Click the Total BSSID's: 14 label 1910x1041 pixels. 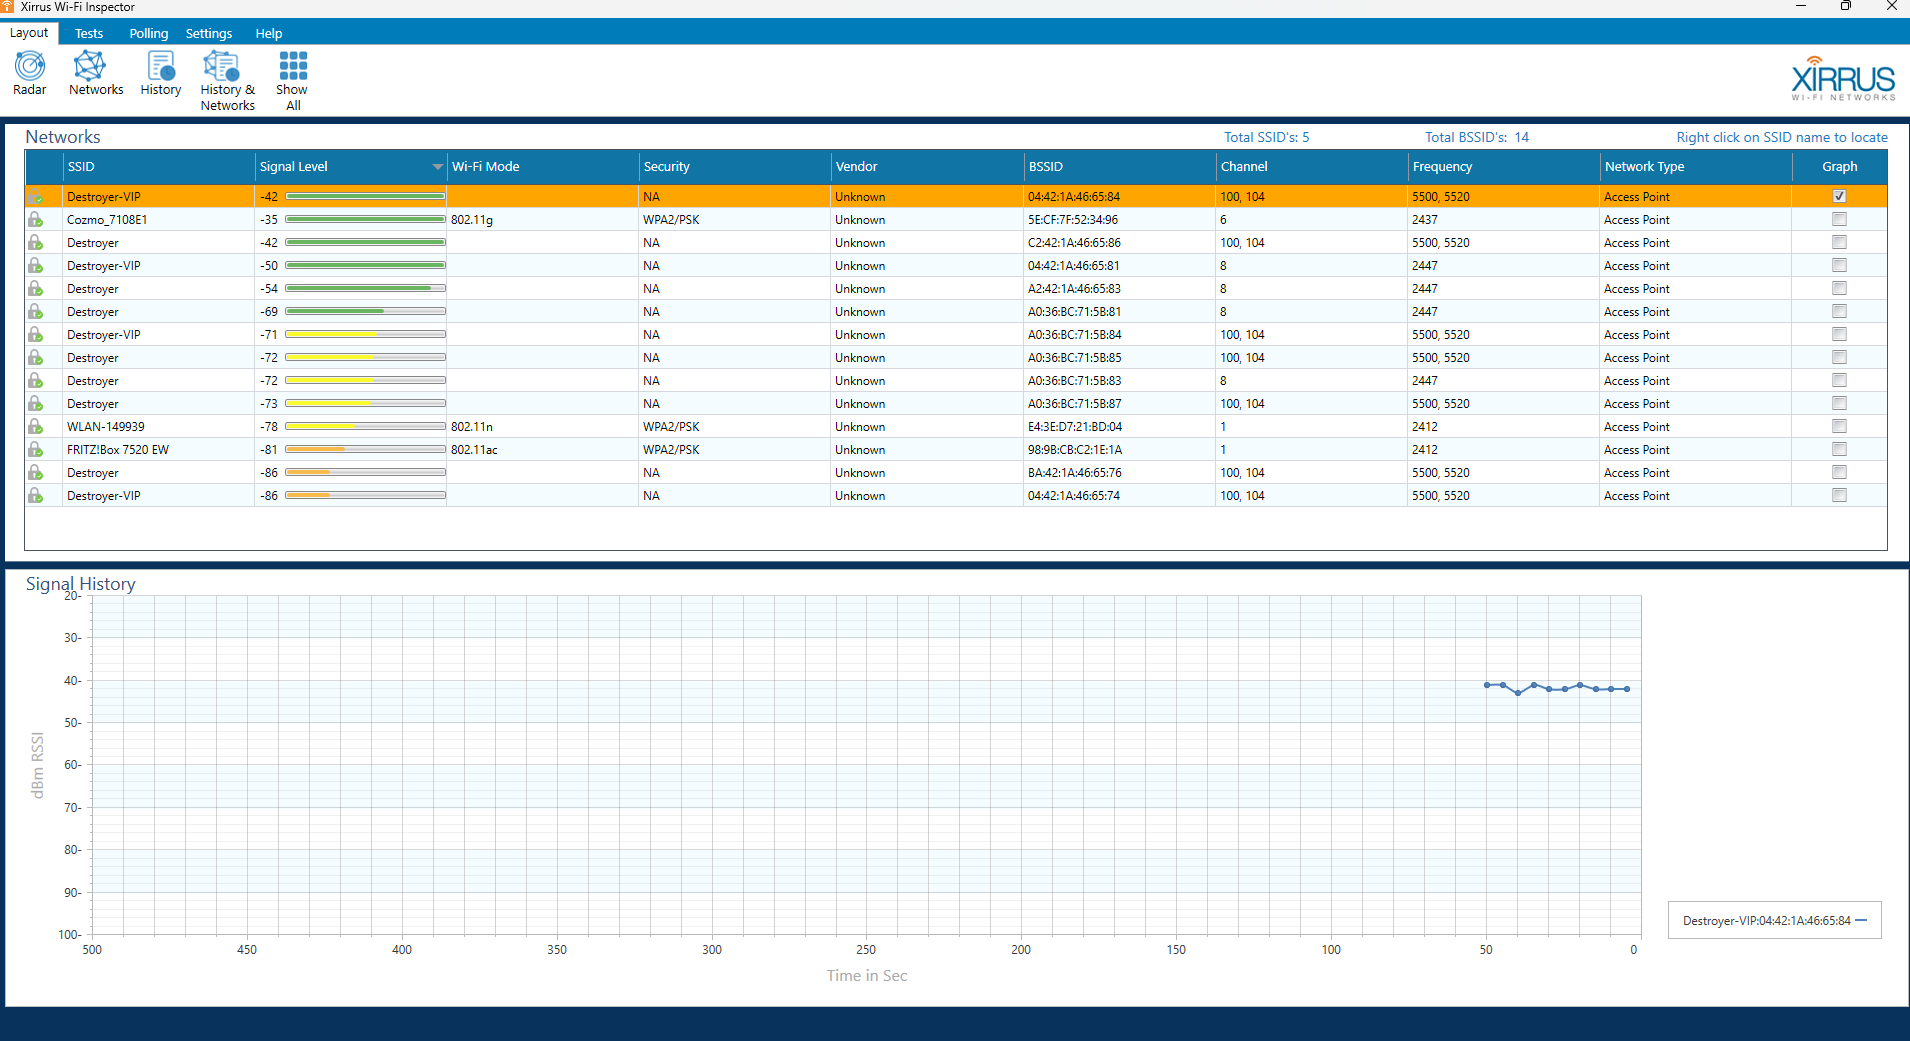(1476, 137)
